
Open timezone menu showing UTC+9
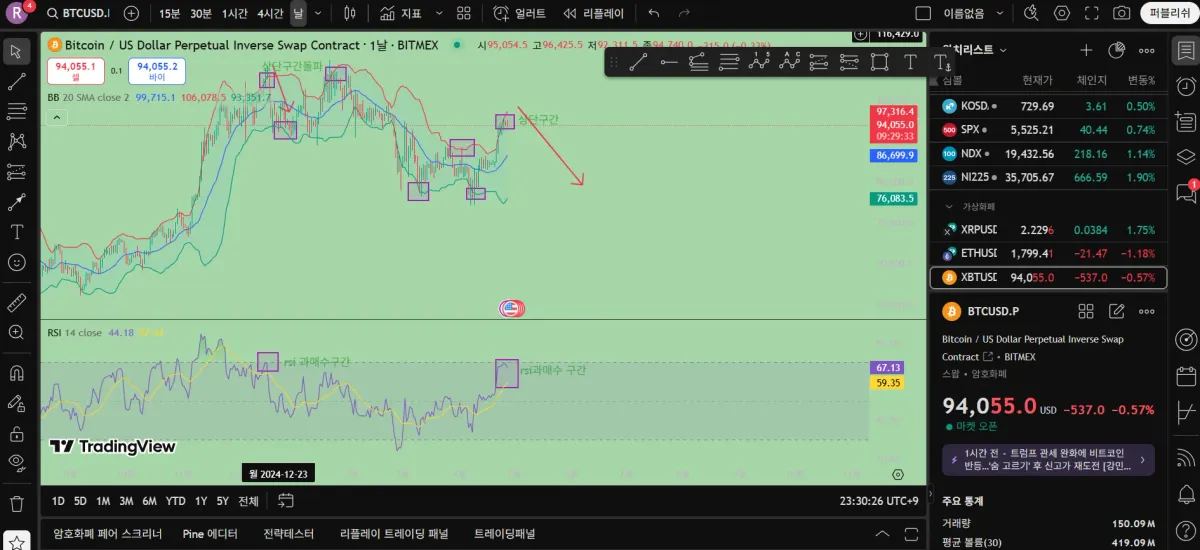[x=880, y=501]
